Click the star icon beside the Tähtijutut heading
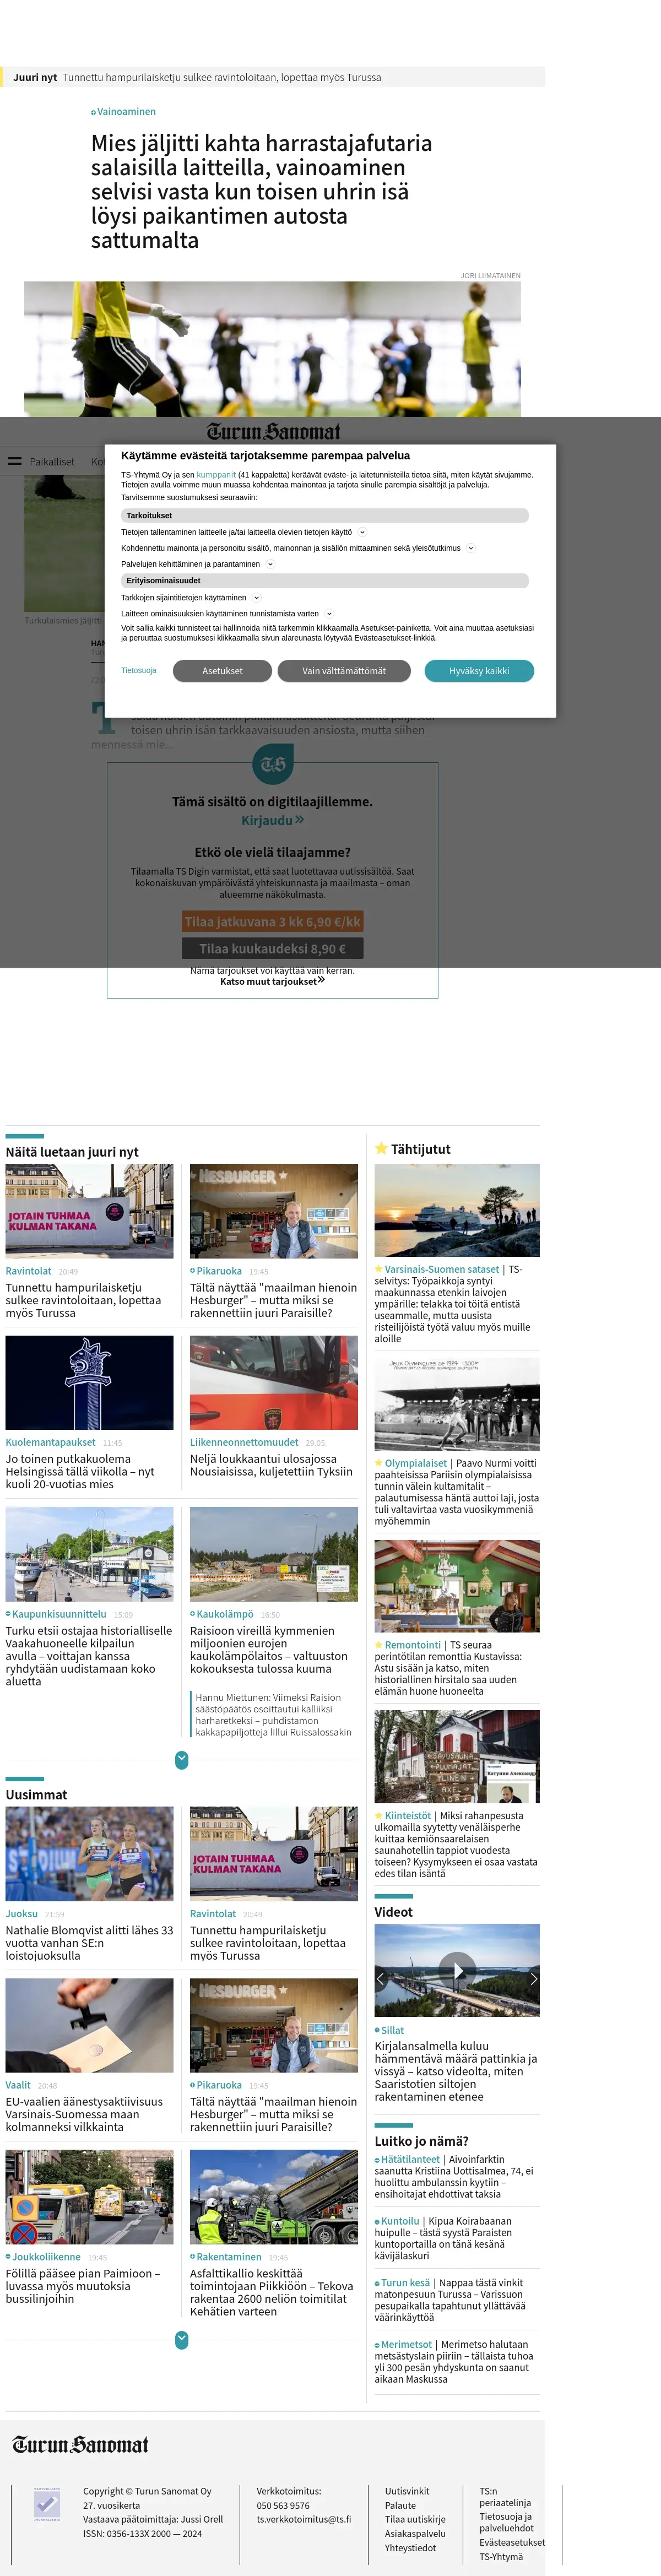661x2576 pixels. tap(381, 1148)
